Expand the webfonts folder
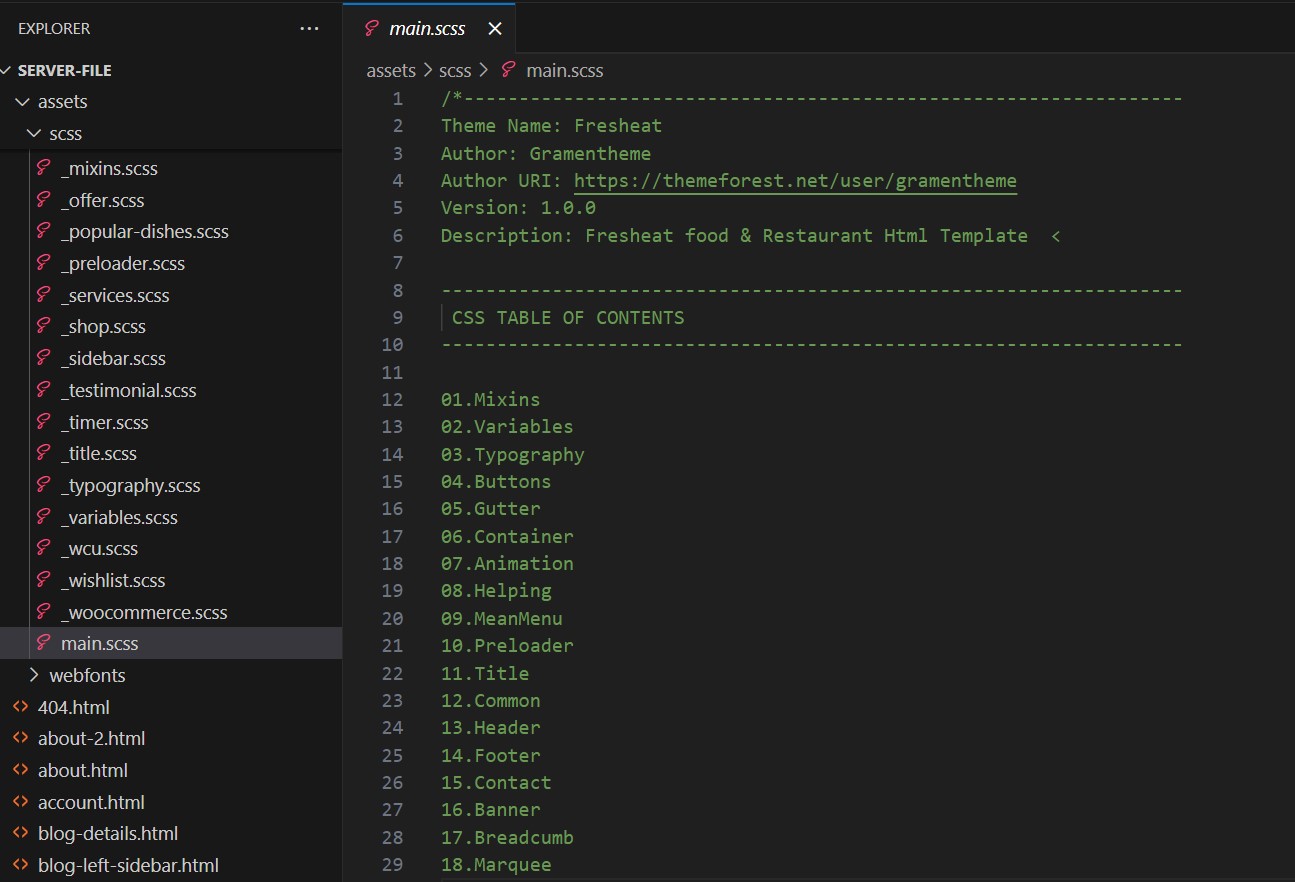This screenshot has height=882, width=1295. click(x=34, y=675)
